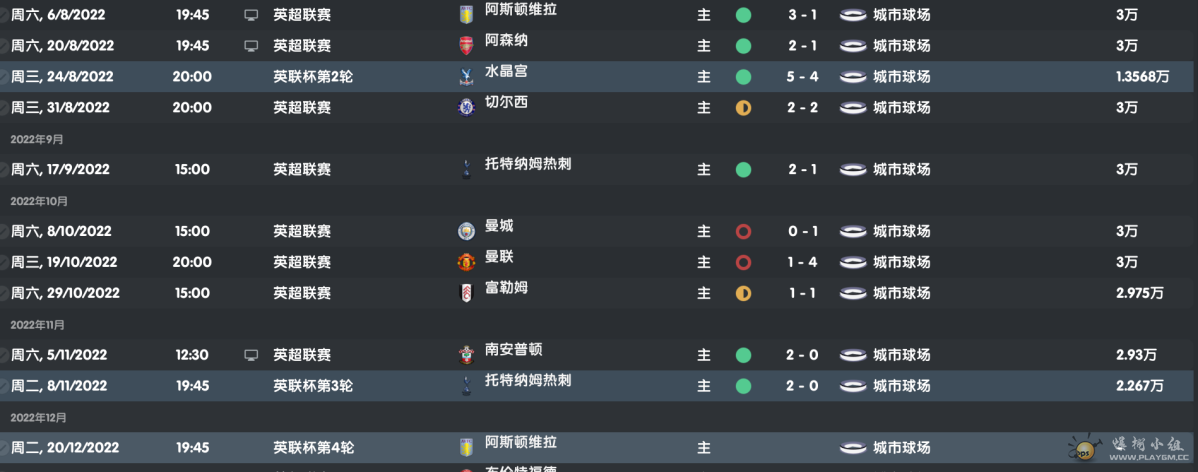Click the green win indicator for 水晶宫 match
This screenshot has width=1198, height=472.
tap(743, 77)
